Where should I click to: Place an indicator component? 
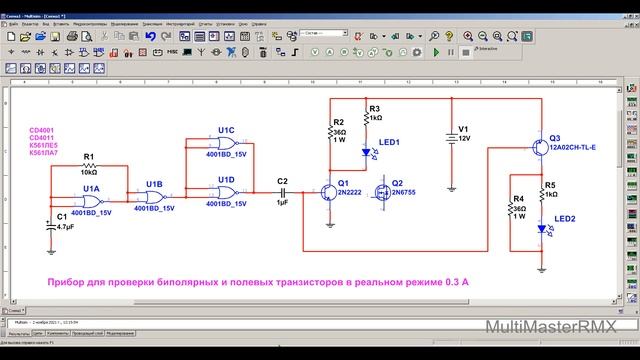pyautogui.click(x=142, y=52)
